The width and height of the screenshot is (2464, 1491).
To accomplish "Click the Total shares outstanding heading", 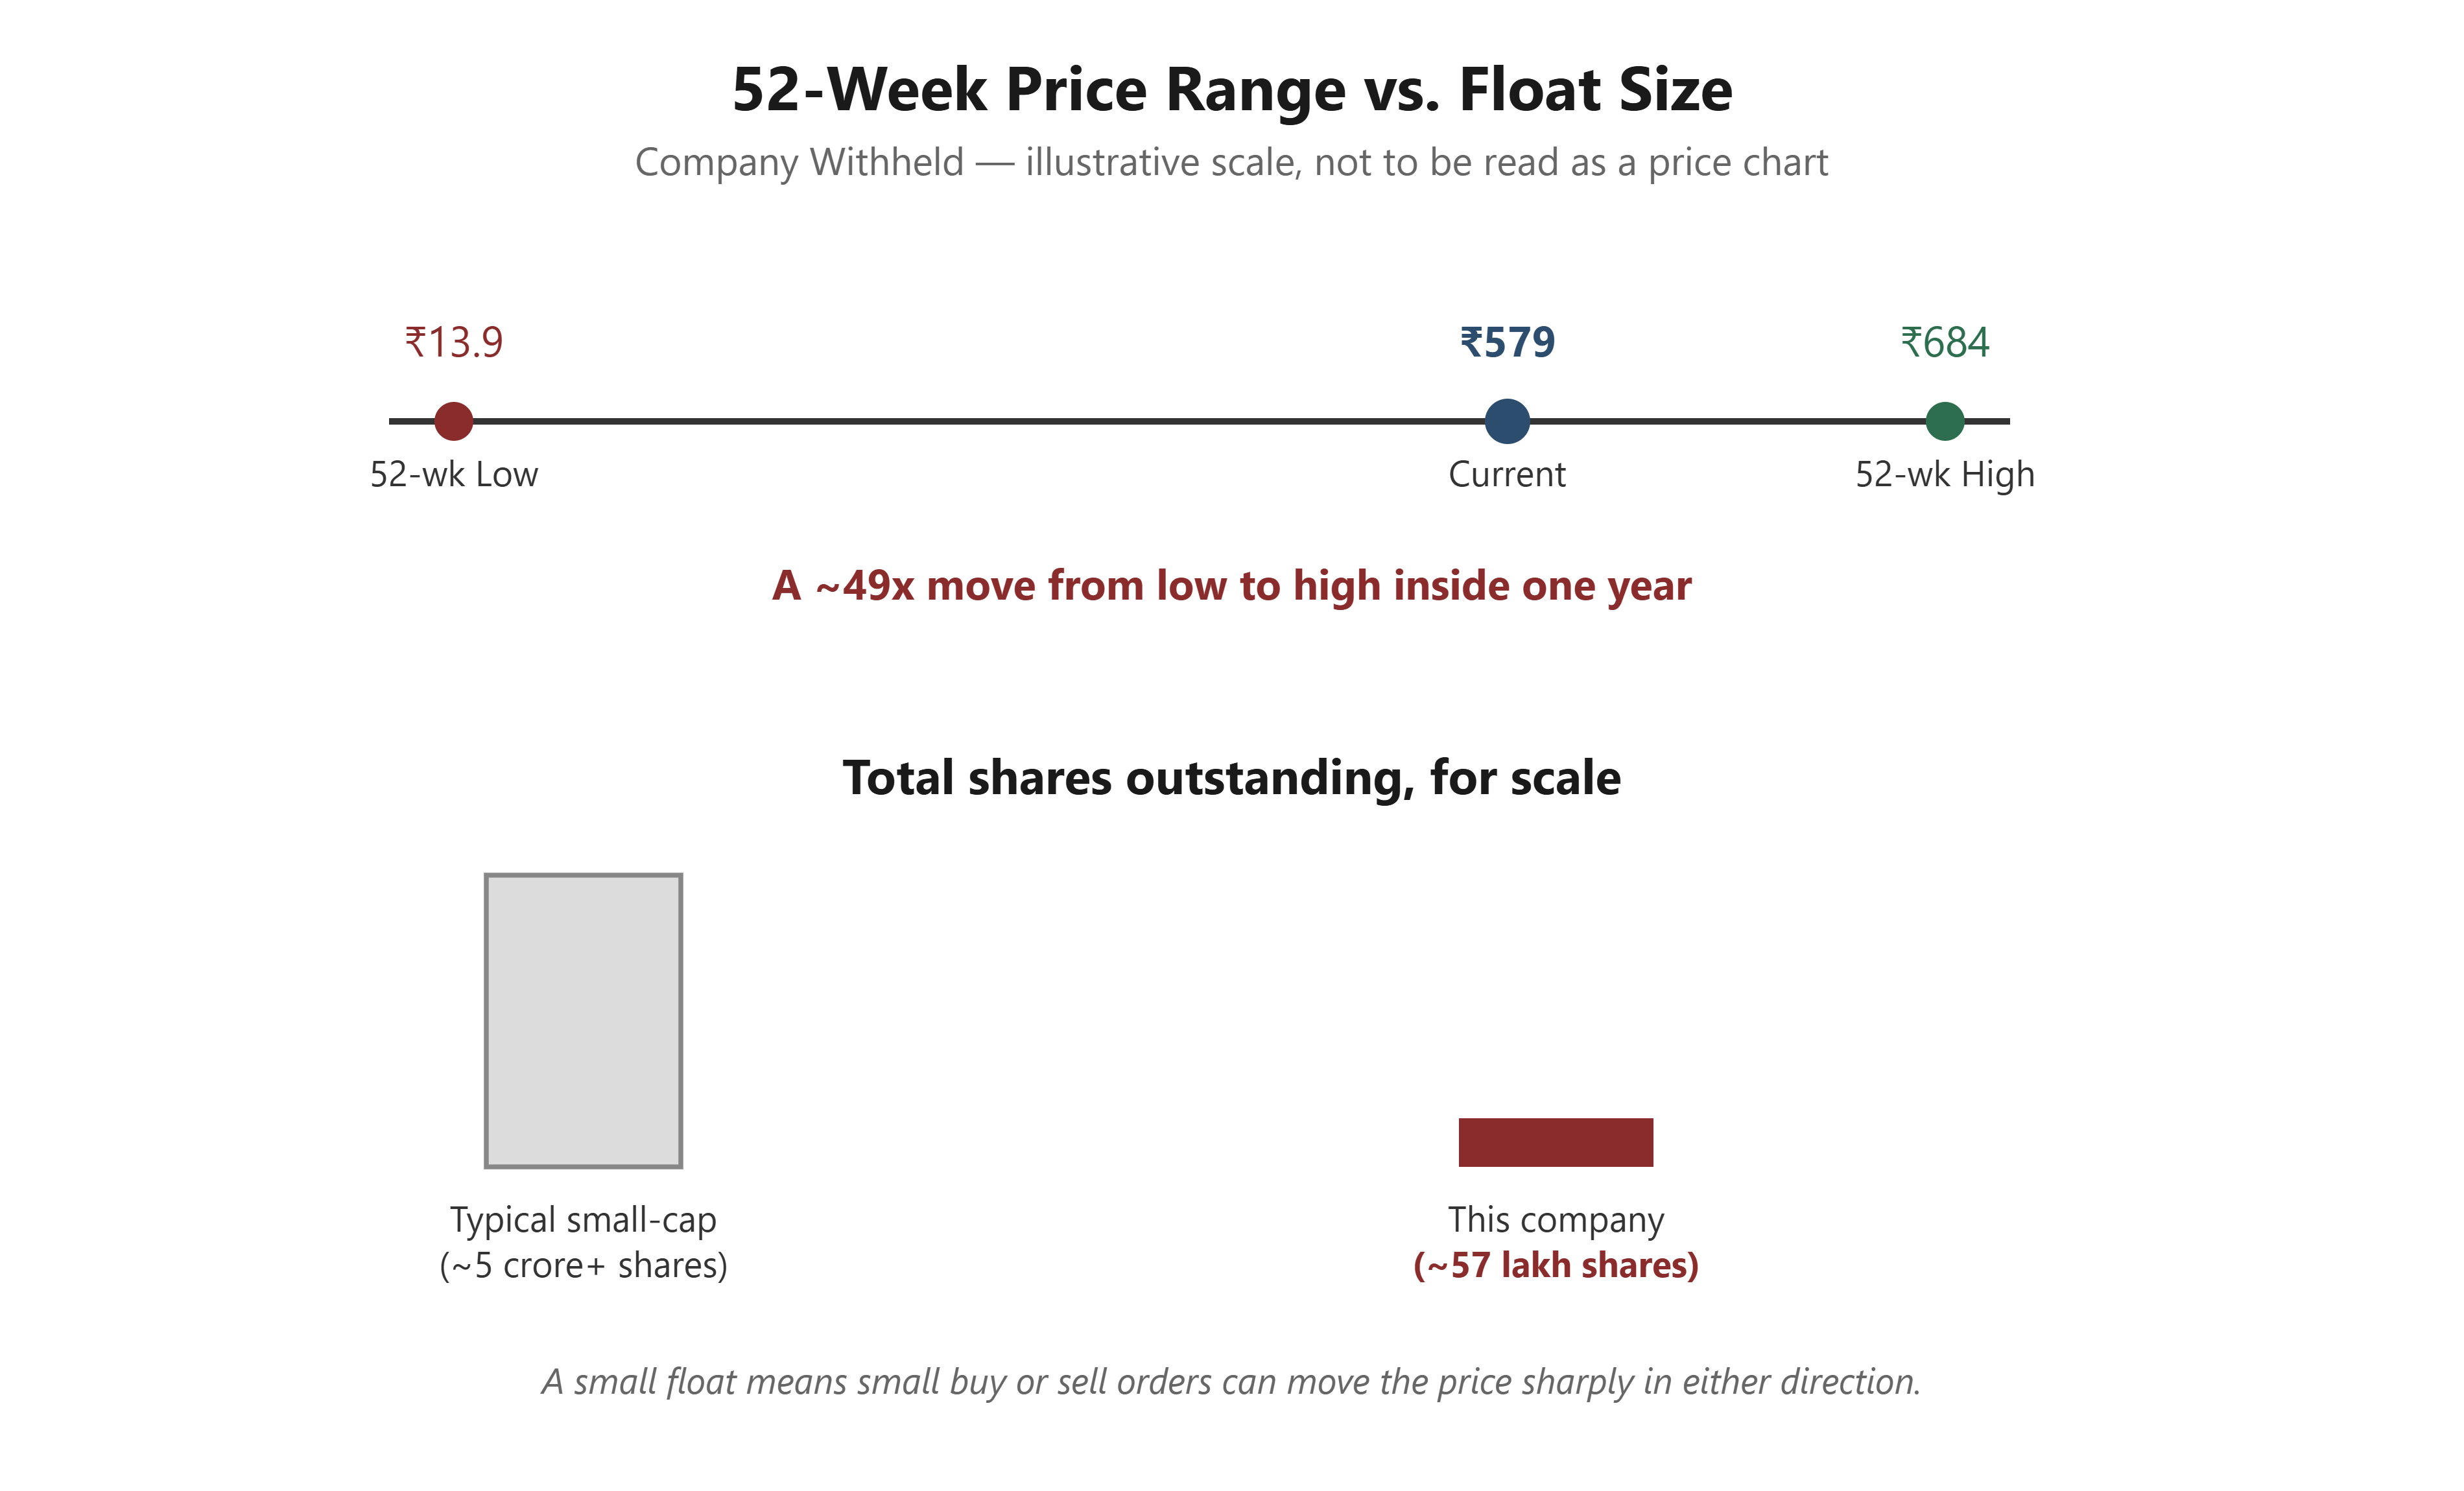I will point(1232,778).
